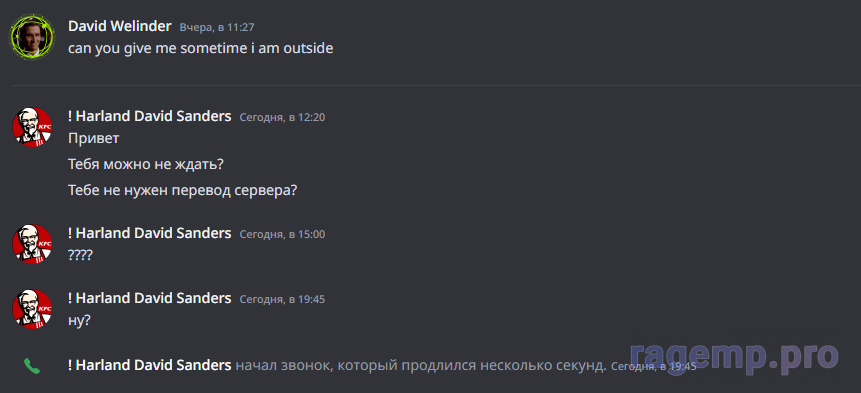Click the 'Тебе не нужен перевод сервера?' message
The height and width of the screenshot is (393, 861).
tap(182, 190)
